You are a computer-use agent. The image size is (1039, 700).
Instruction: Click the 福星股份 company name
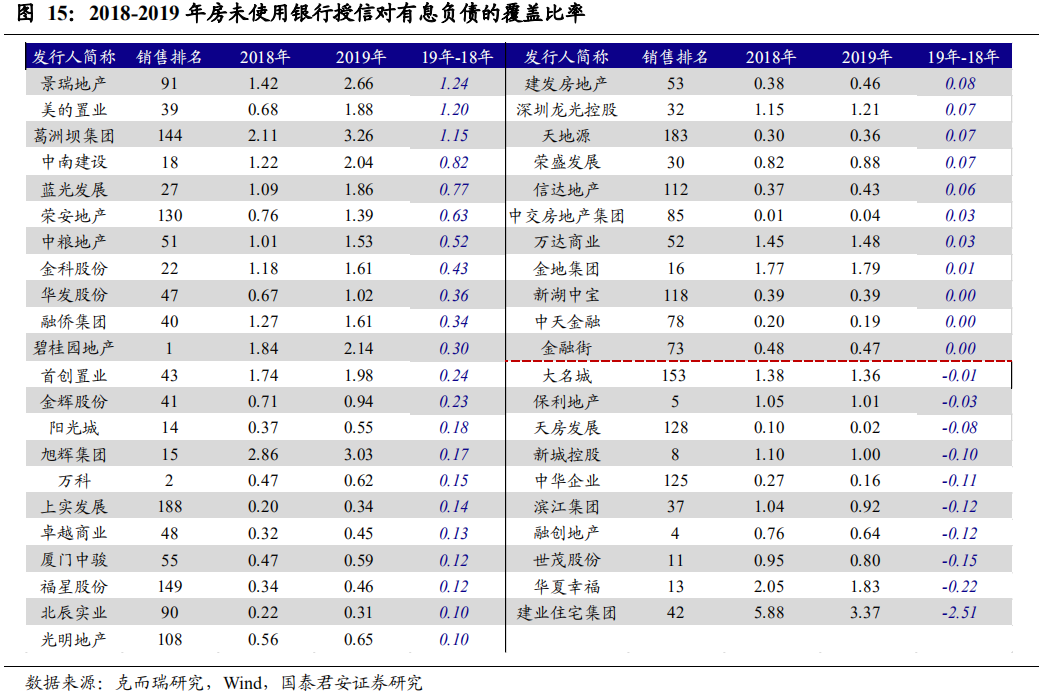tap(74, 587)
